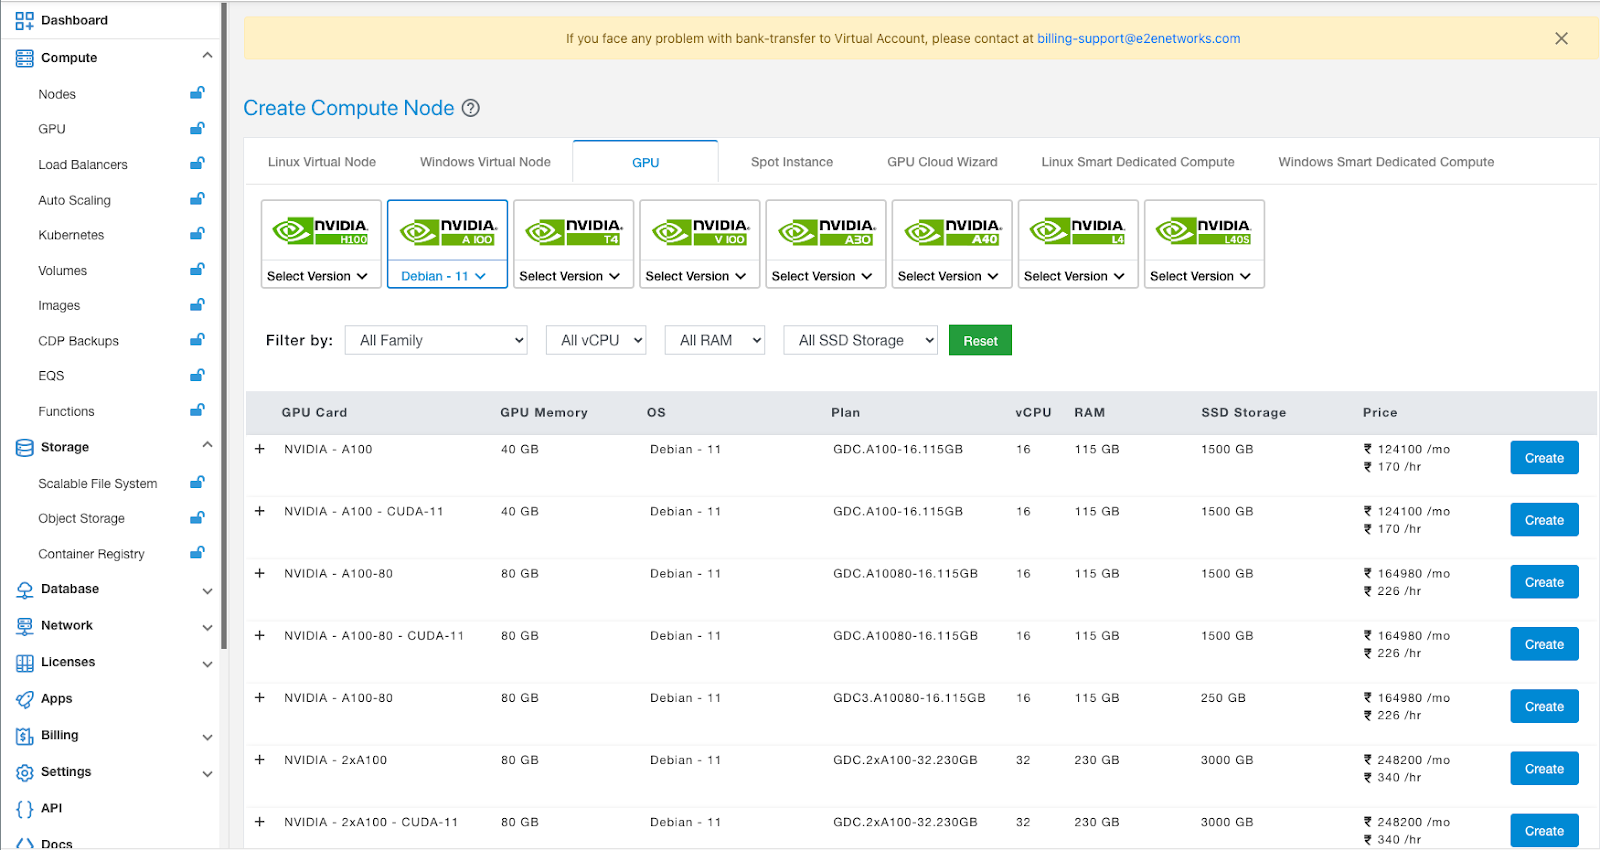Open Scalable File System in sidebar
This screenshot has width=1600, height=850.
[98, 483]
